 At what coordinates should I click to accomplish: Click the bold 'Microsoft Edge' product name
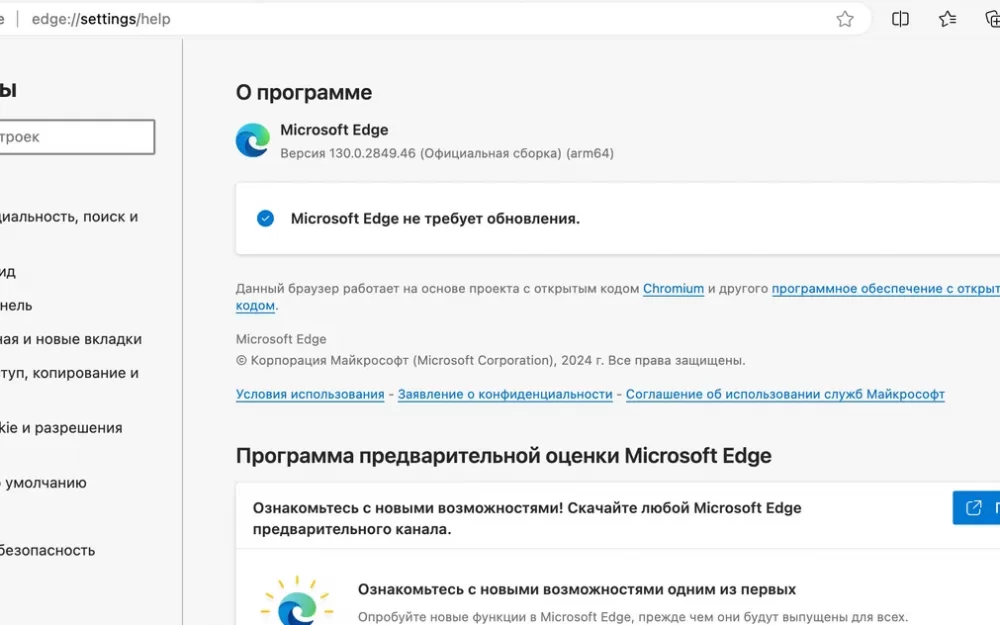point(334,130)
